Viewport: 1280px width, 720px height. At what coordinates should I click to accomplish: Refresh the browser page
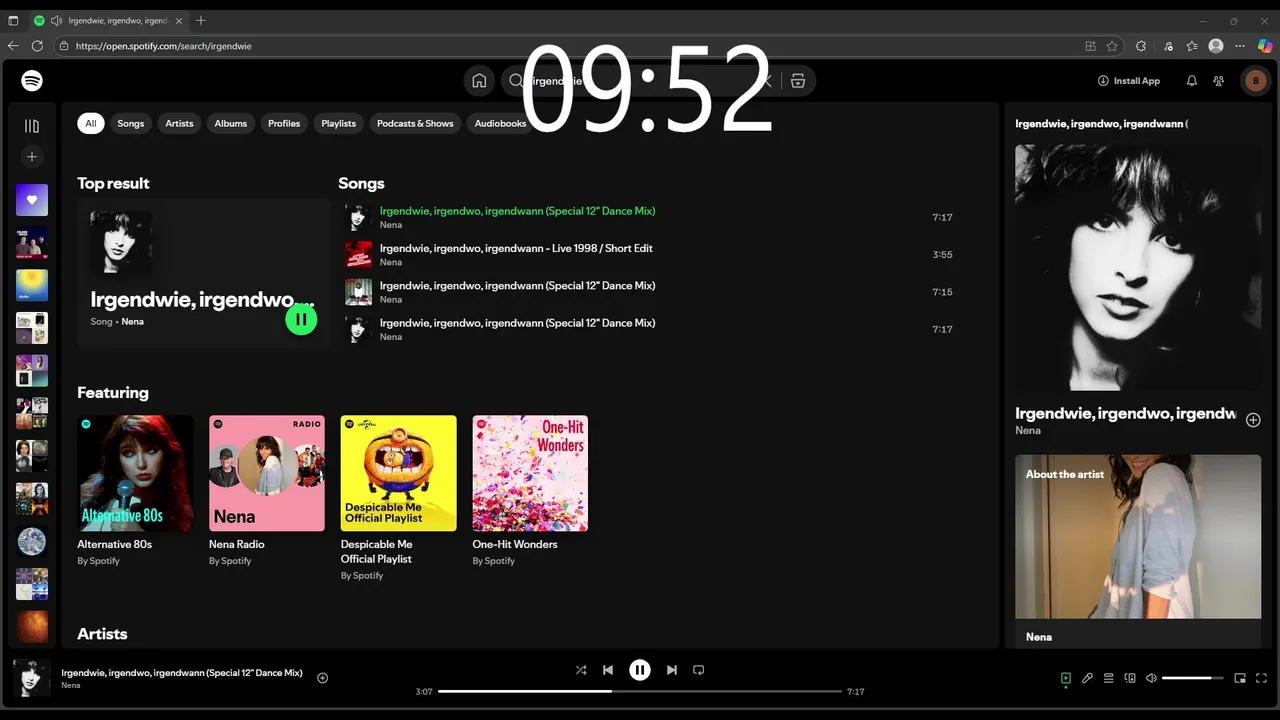pos(37,46)
